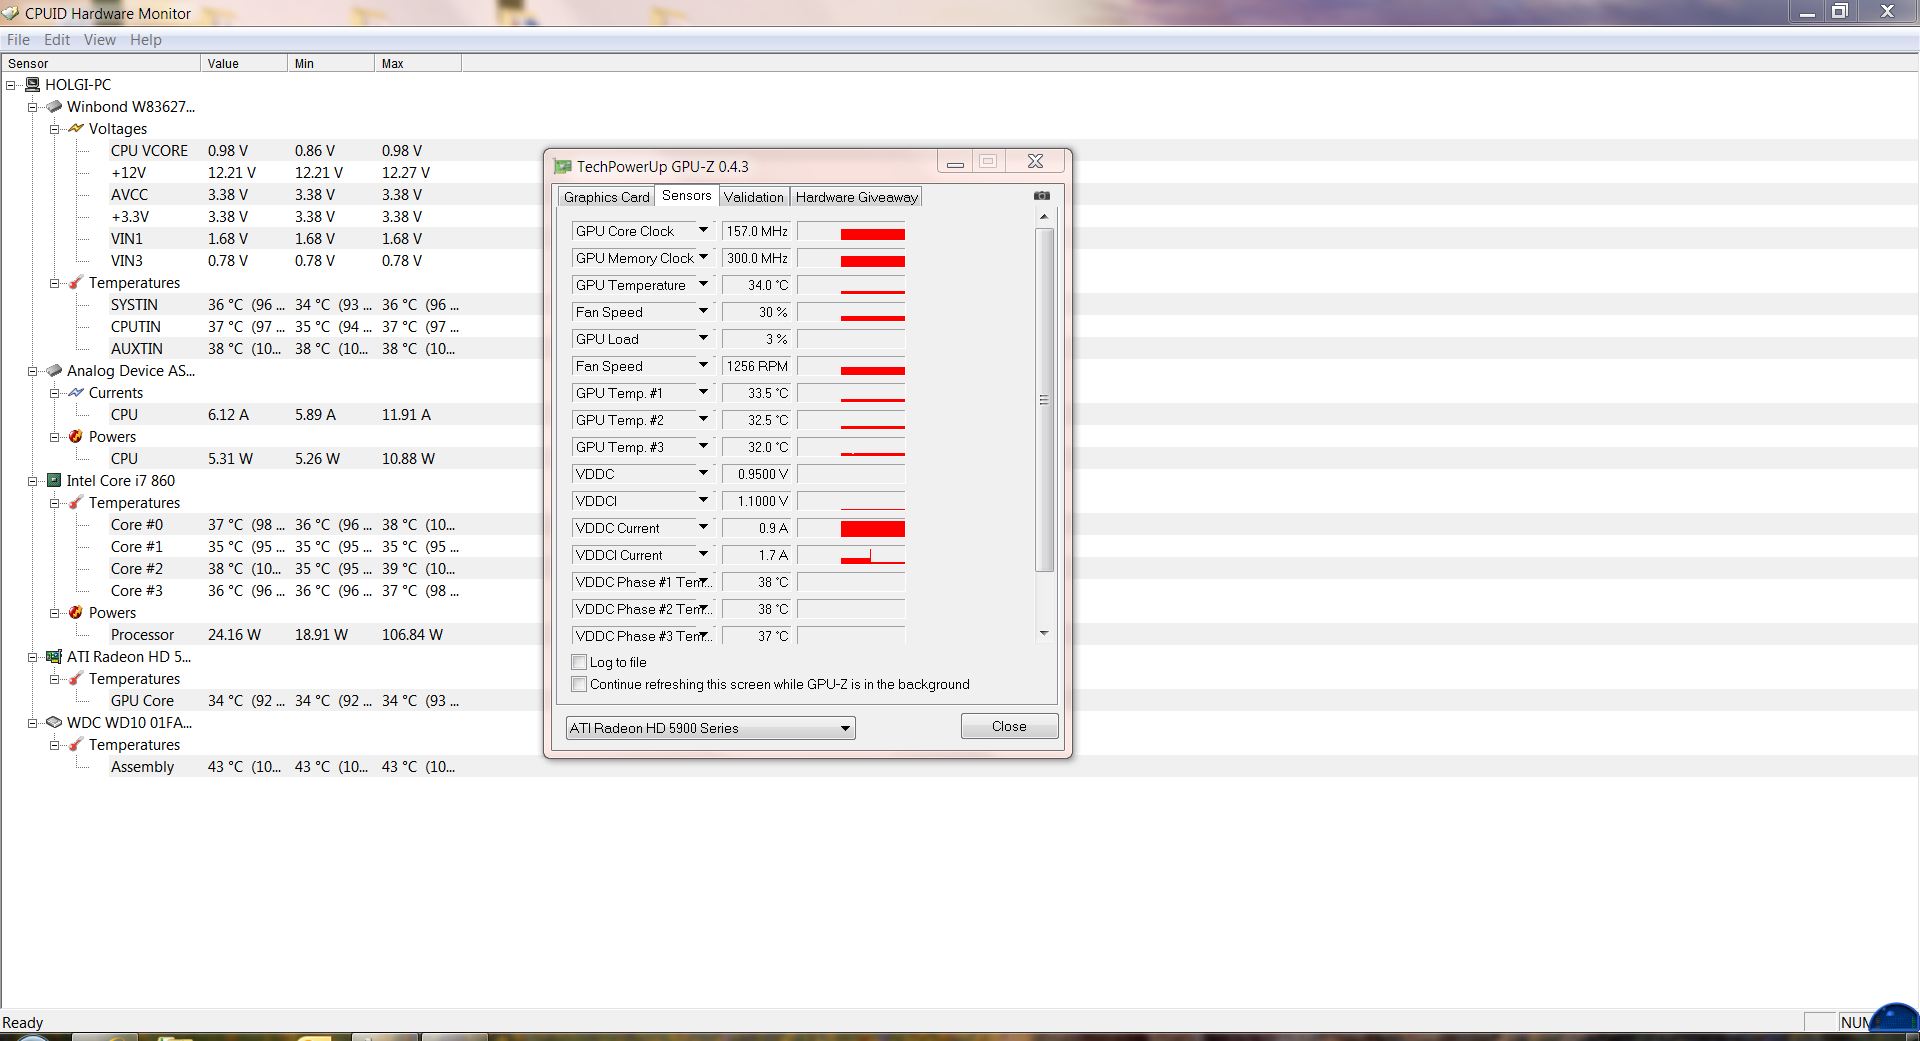Click the Voltages category icon under Winbond
Viewport: 1920px width, 1041px height.
[x=76, y=129]
